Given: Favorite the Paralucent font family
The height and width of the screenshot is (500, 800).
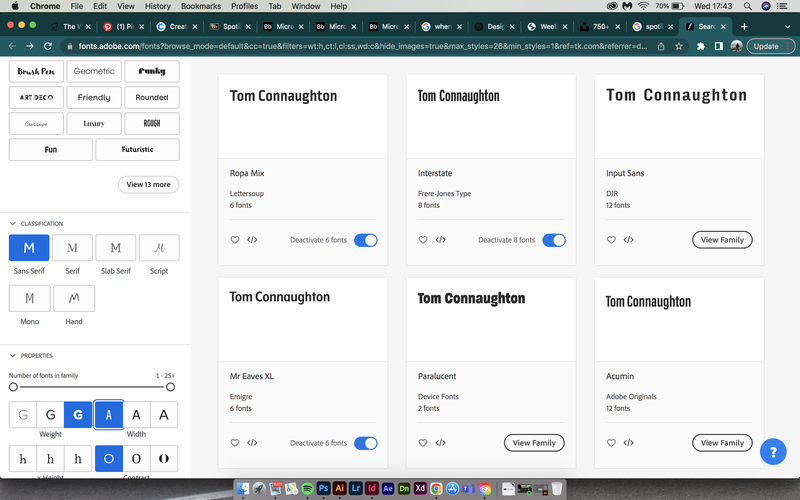Looking at the screenshot, I should click(423, 443).
